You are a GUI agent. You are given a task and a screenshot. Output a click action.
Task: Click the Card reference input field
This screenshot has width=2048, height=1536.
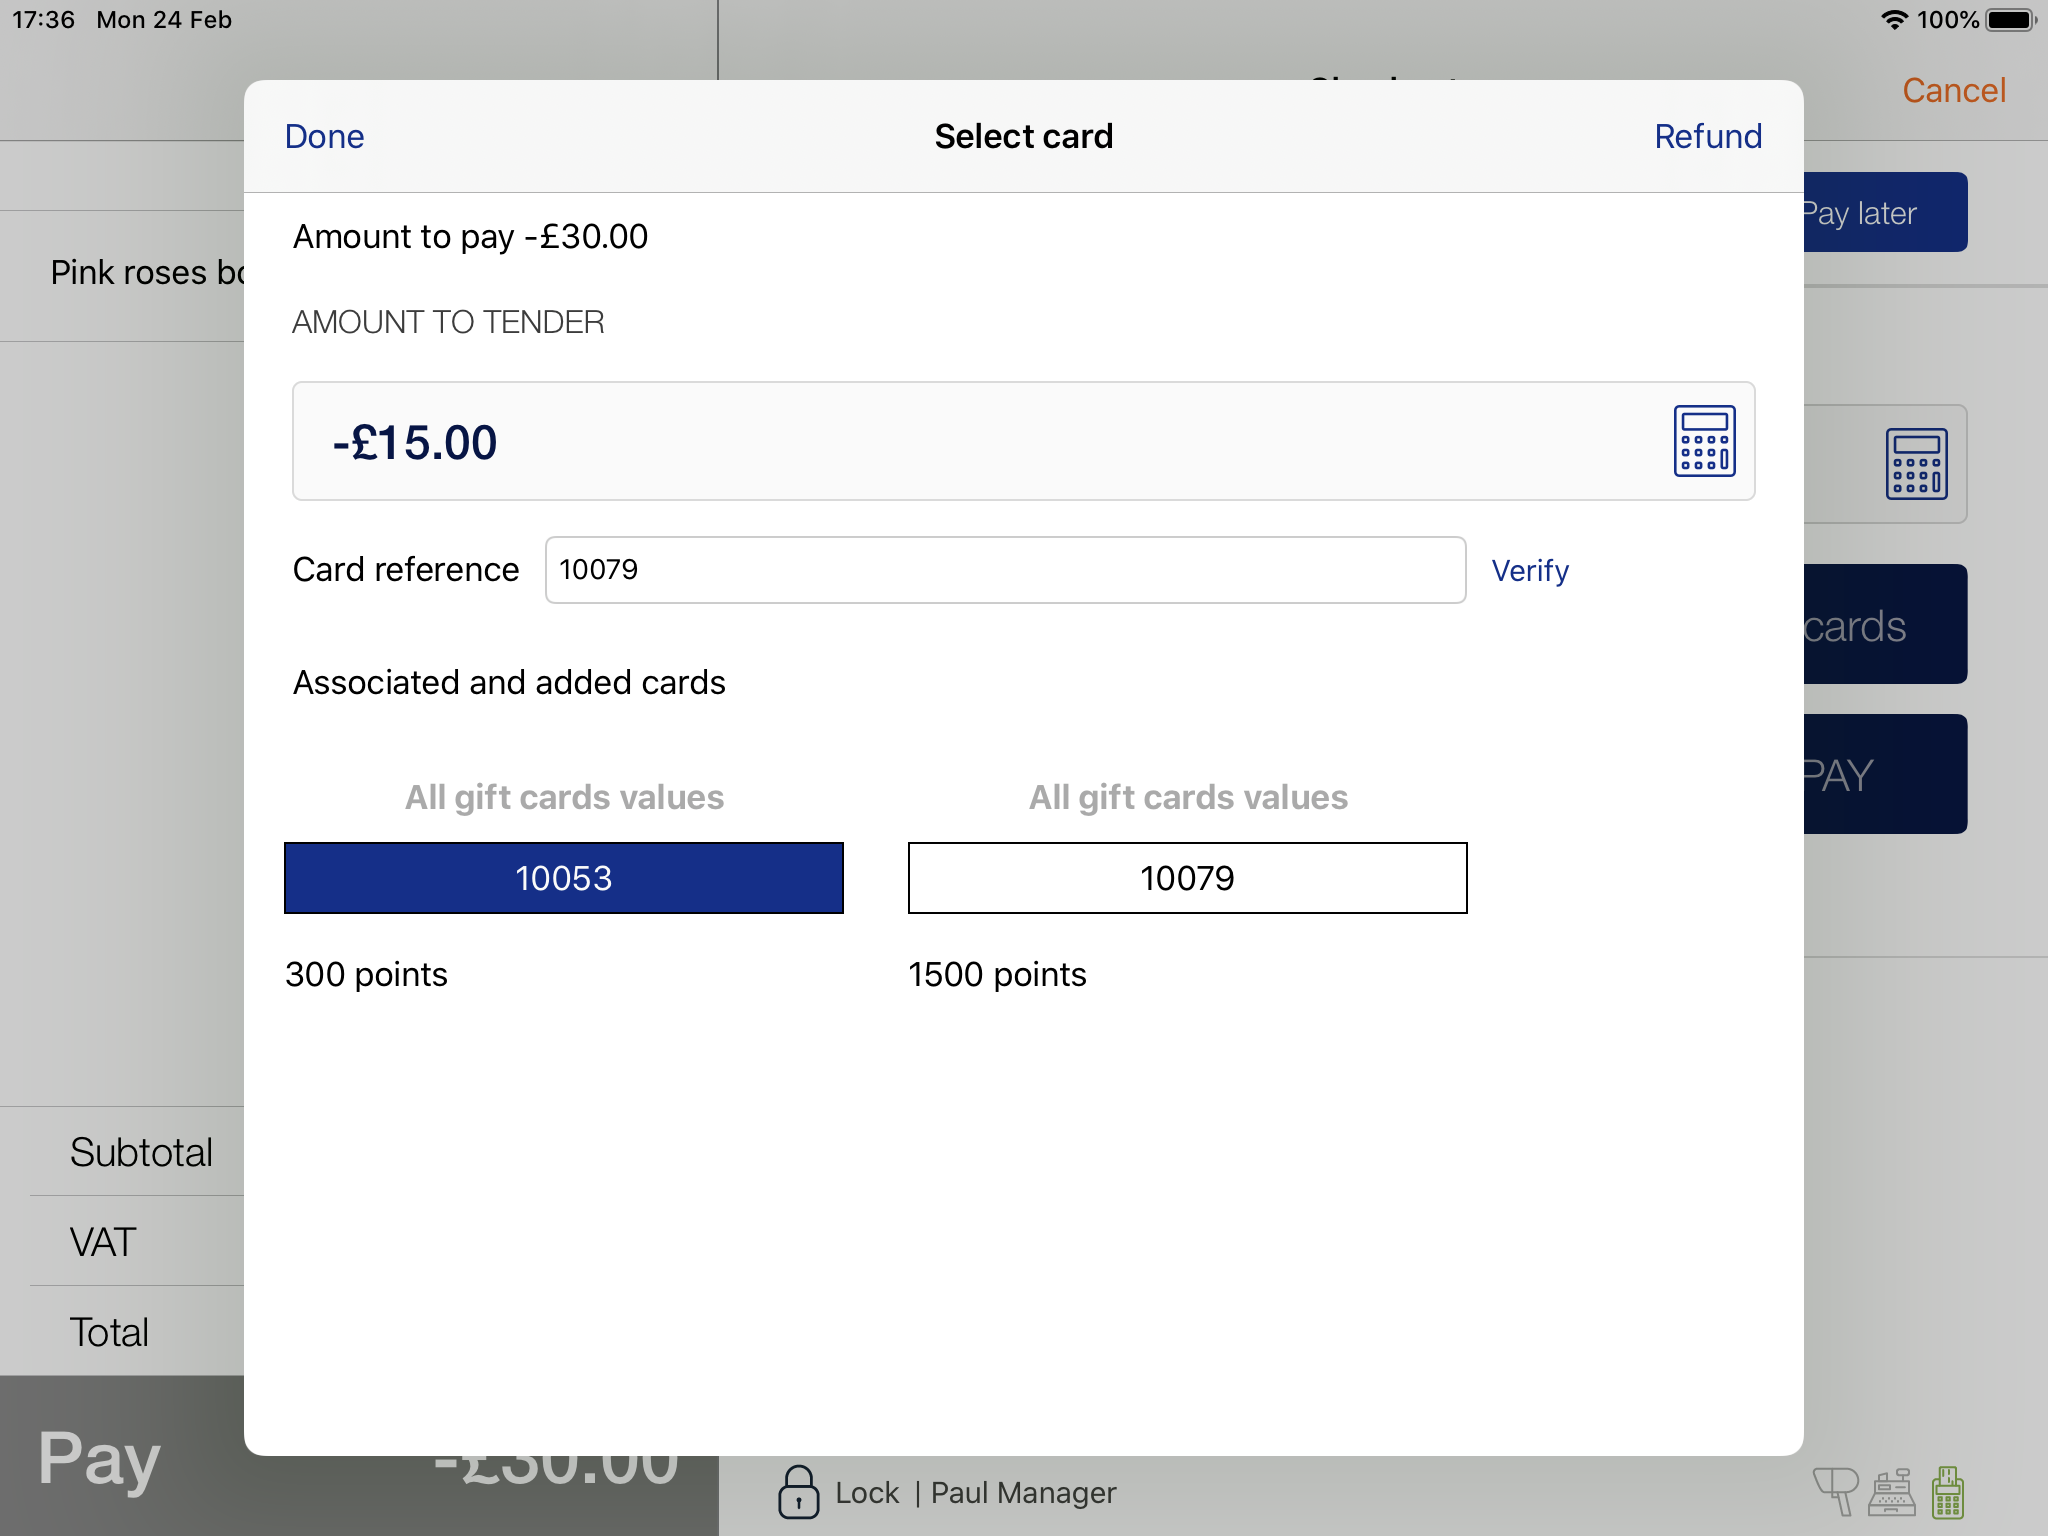[x=1004, y=570]
